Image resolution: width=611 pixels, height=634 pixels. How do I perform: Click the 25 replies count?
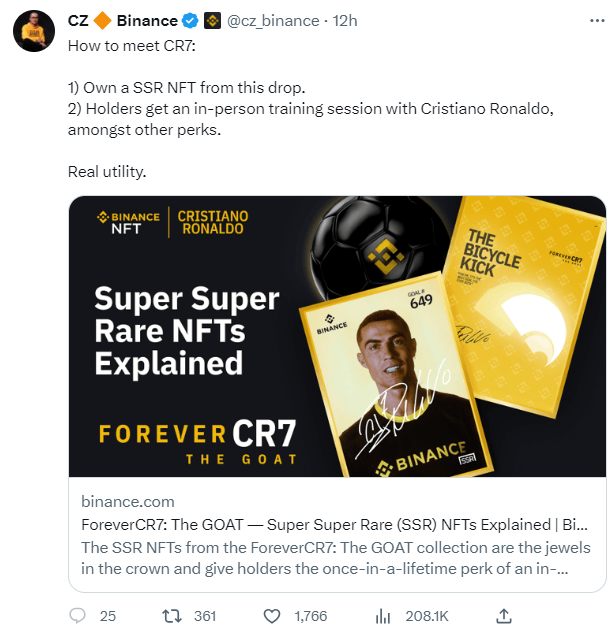tap(108, 616)
